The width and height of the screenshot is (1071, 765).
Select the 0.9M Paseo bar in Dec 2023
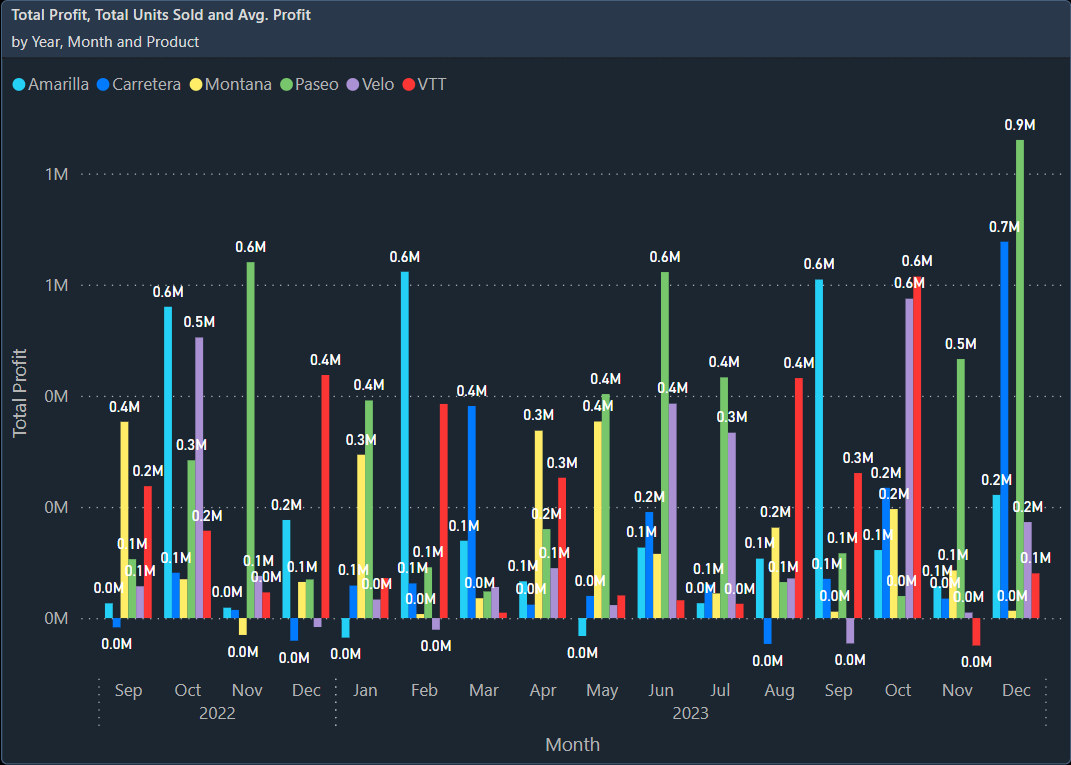coord(1020,380)
